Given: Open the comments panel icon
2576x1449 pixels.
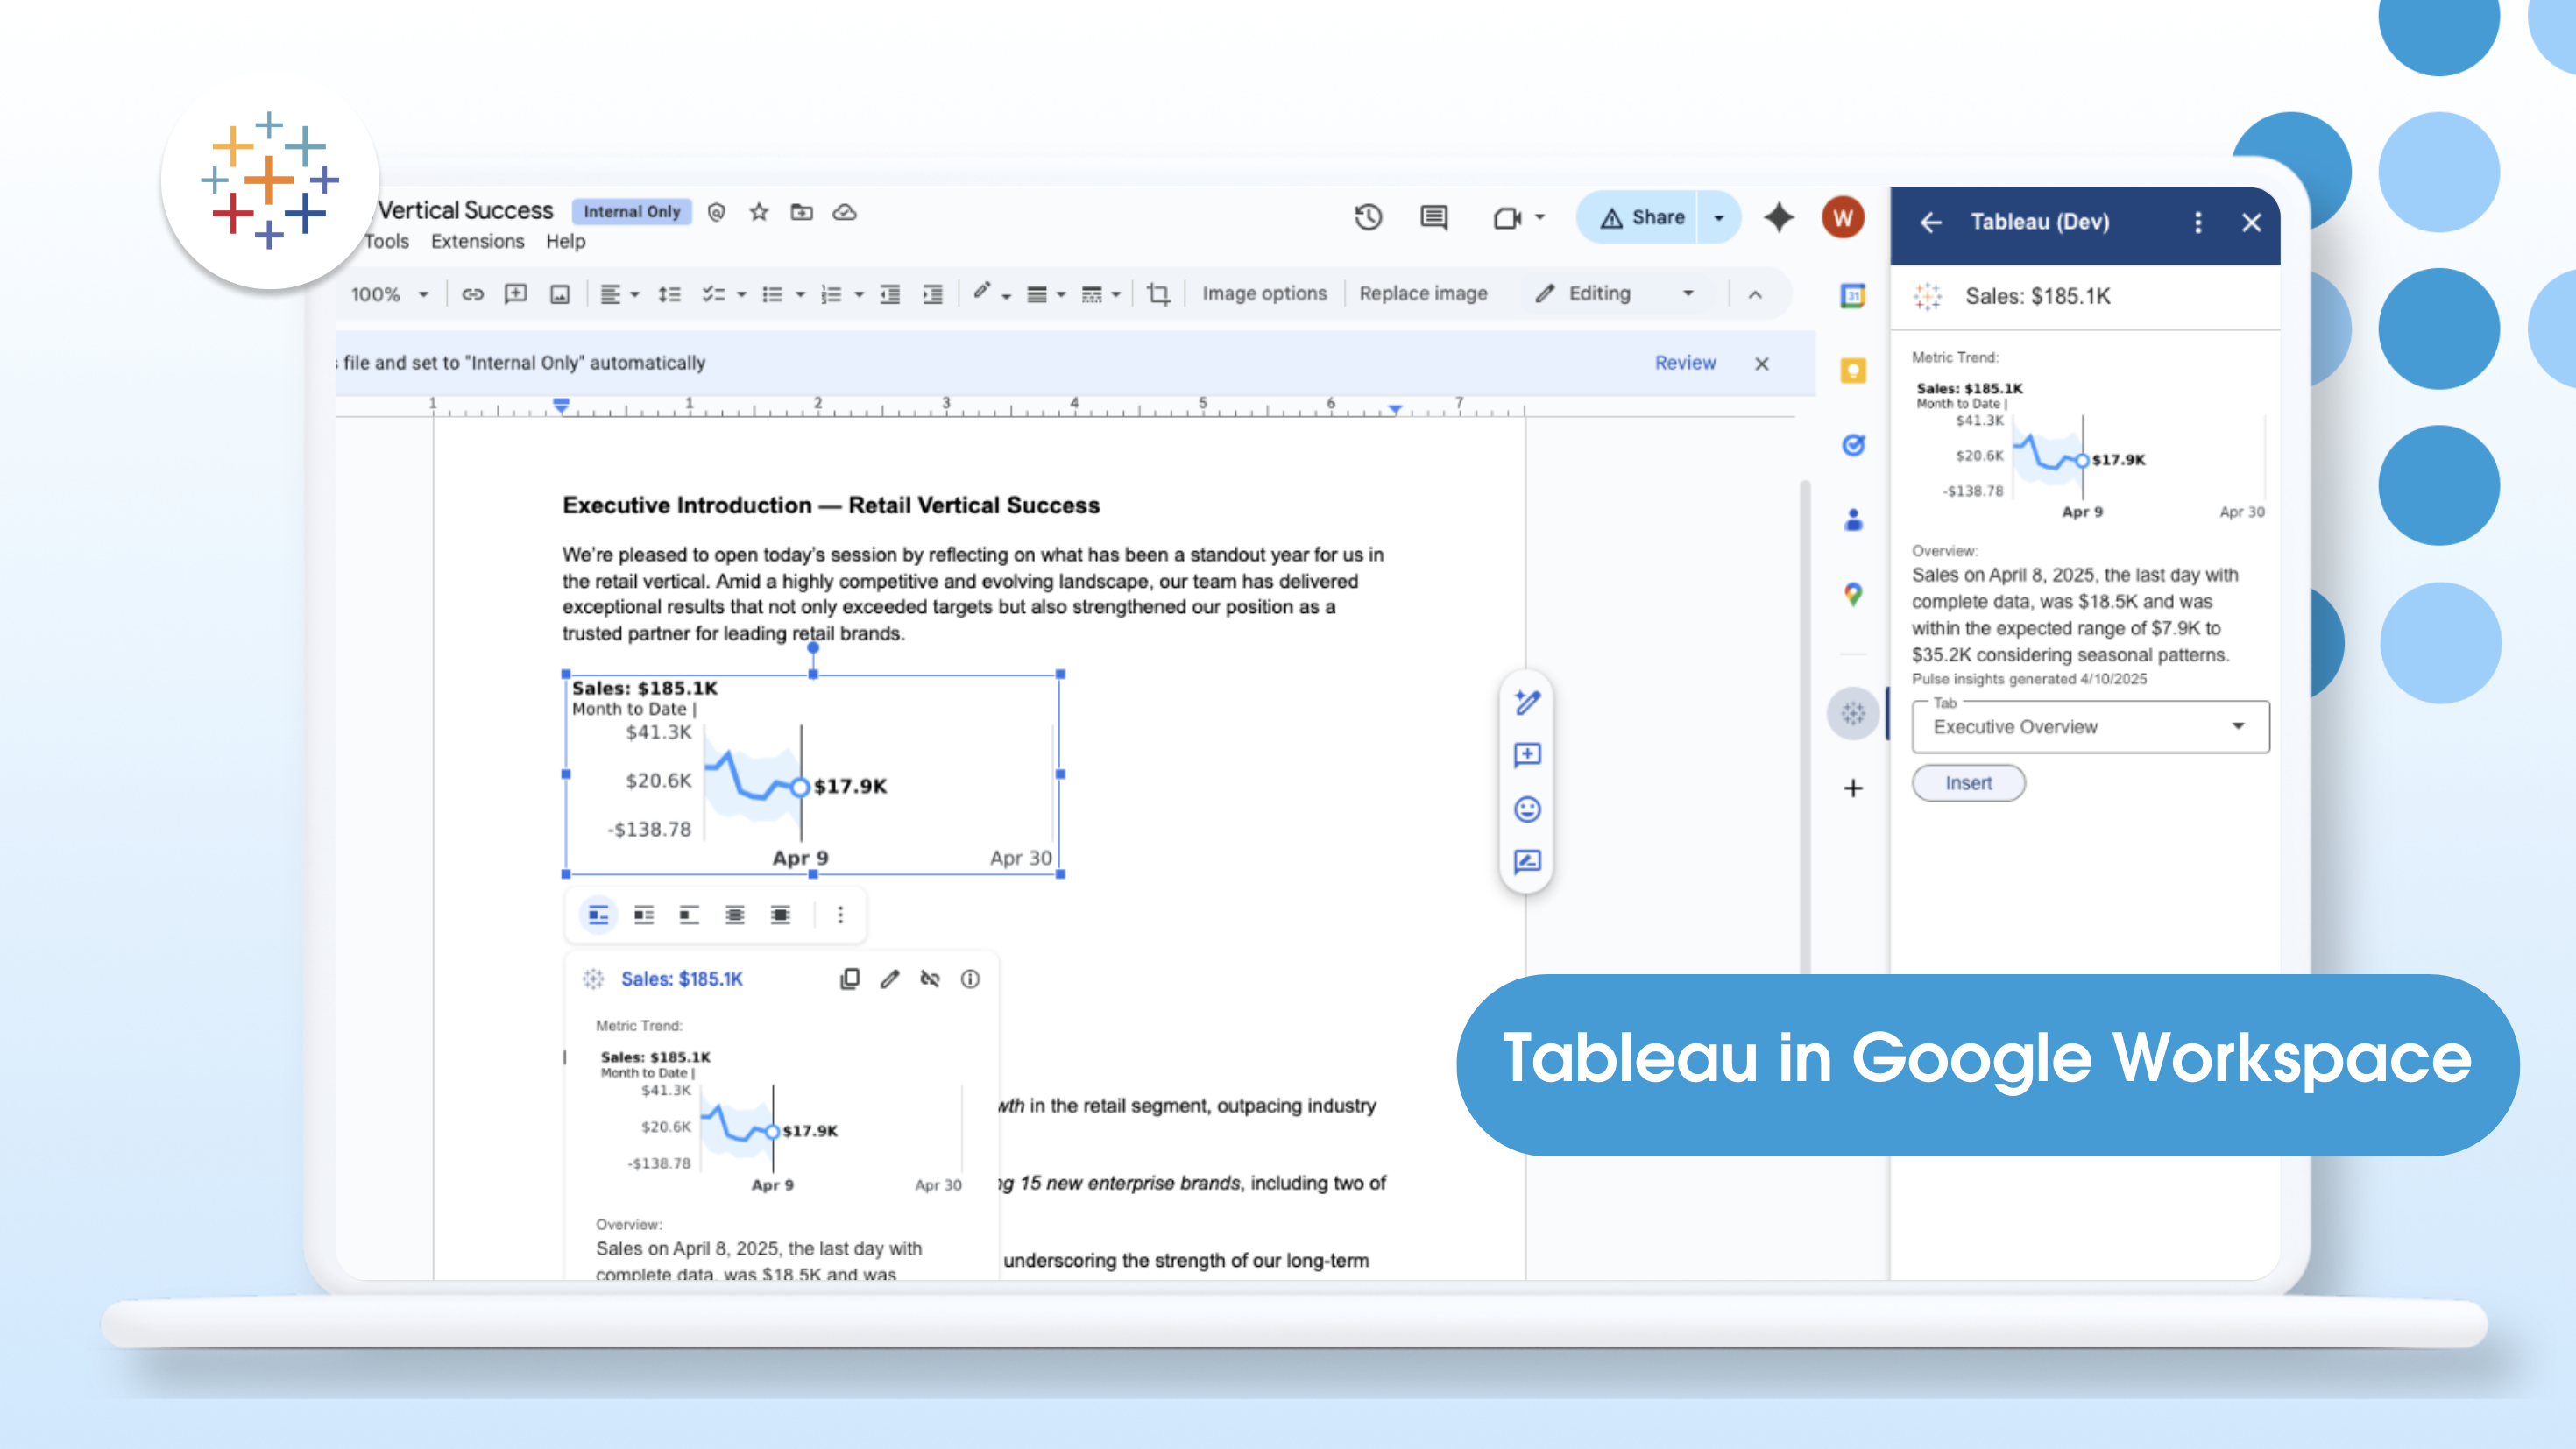Looking at the screenshot, I should click(1433, 217).
